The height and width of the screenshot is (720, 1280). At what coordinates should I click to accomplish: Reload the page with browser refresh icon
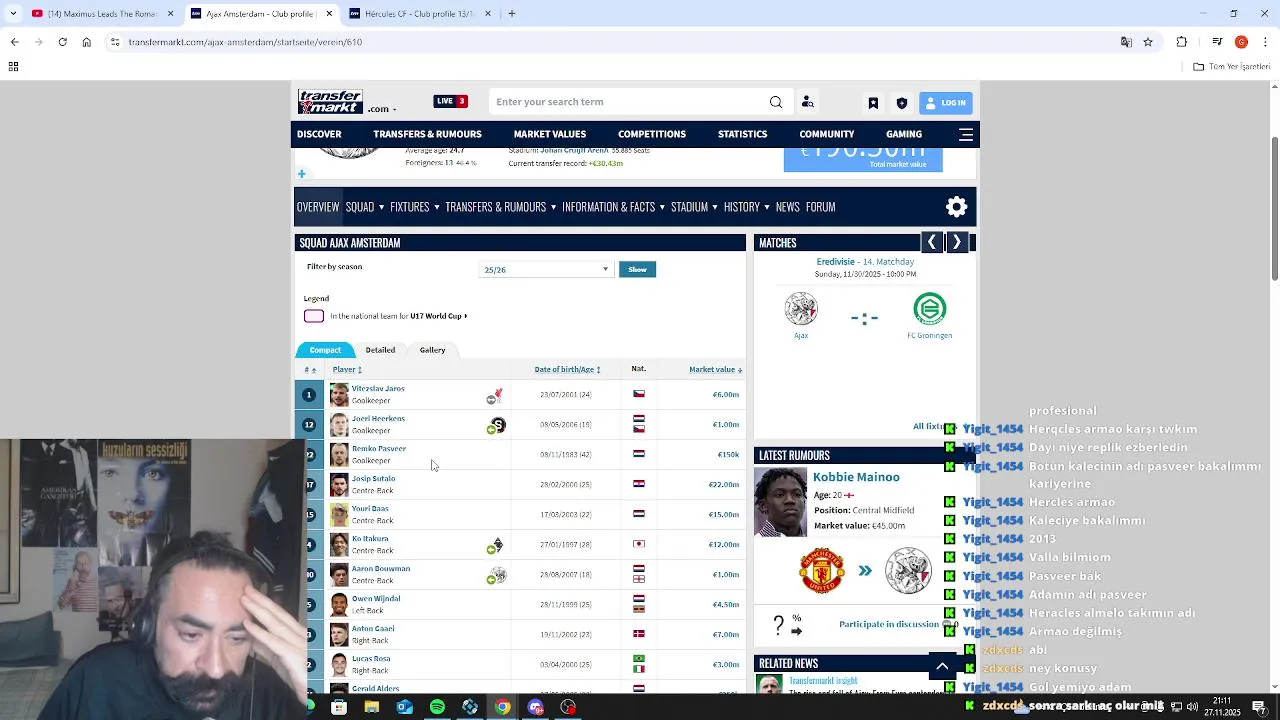(x=62, y=42)
